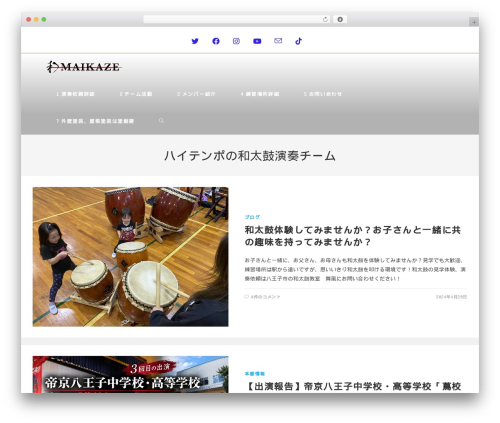Open the Facebook page icon
The image size is (500, 423).
pos(216,41)
